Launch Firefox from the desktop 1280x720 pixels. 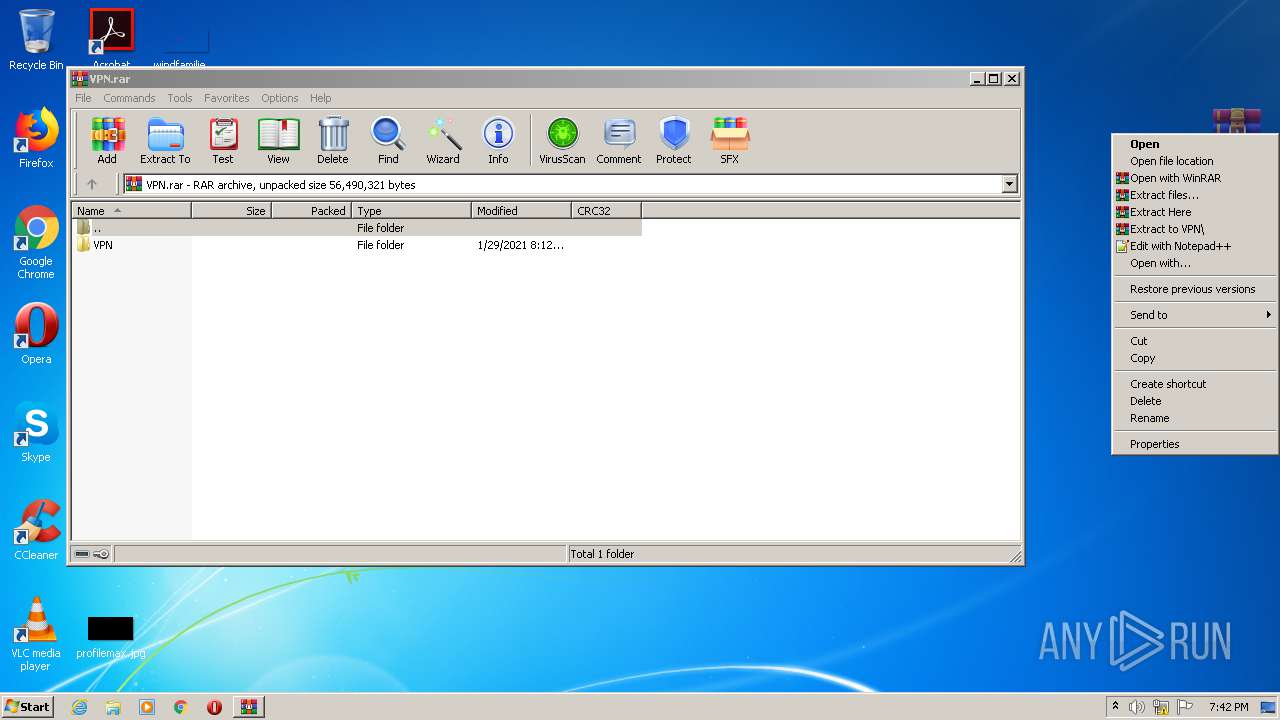[36, 139]
